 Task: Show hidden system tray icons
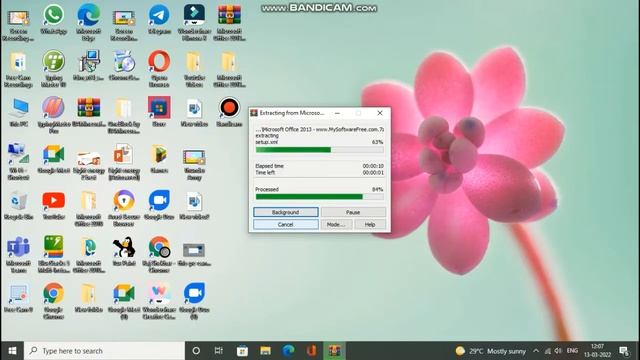click(536, 351)
